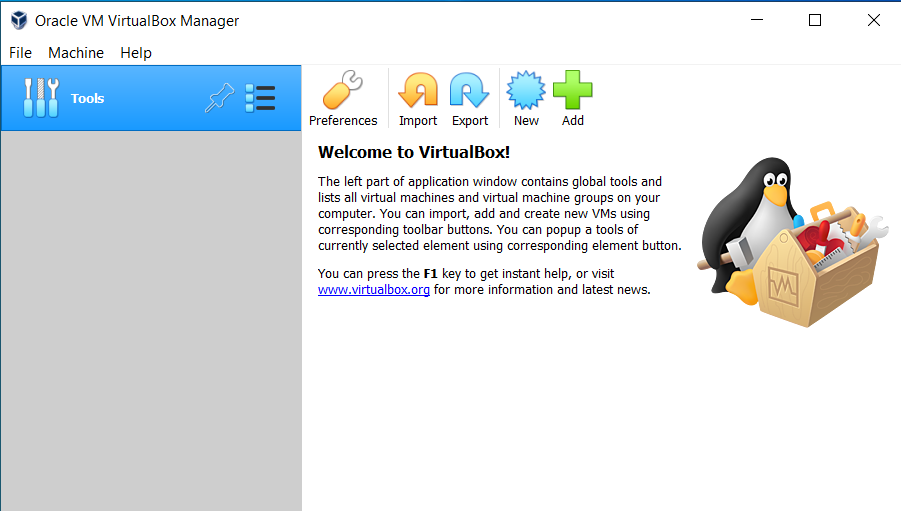Click the VirtualBox cube icon in title bar
Viewport: 901px width, 511px height.
(18, 20)
